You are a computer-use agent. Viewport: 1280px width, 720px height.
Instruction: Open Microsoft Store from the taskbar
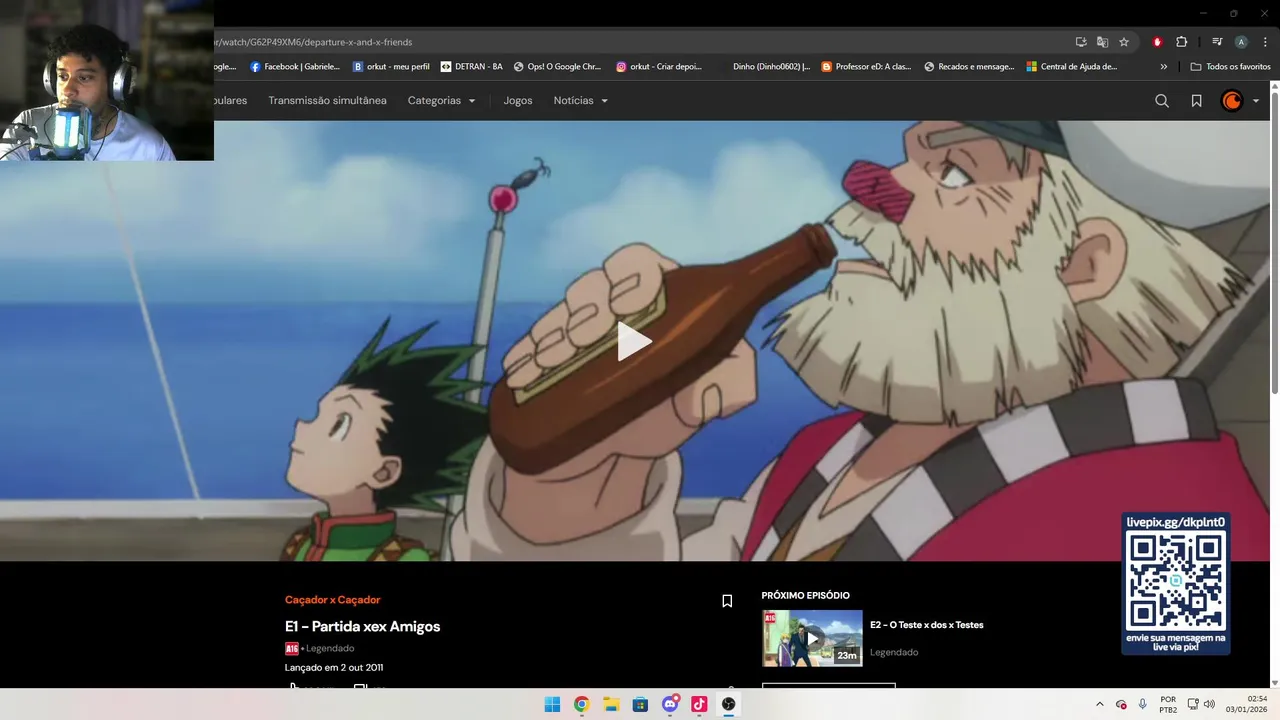coord(640,704)
